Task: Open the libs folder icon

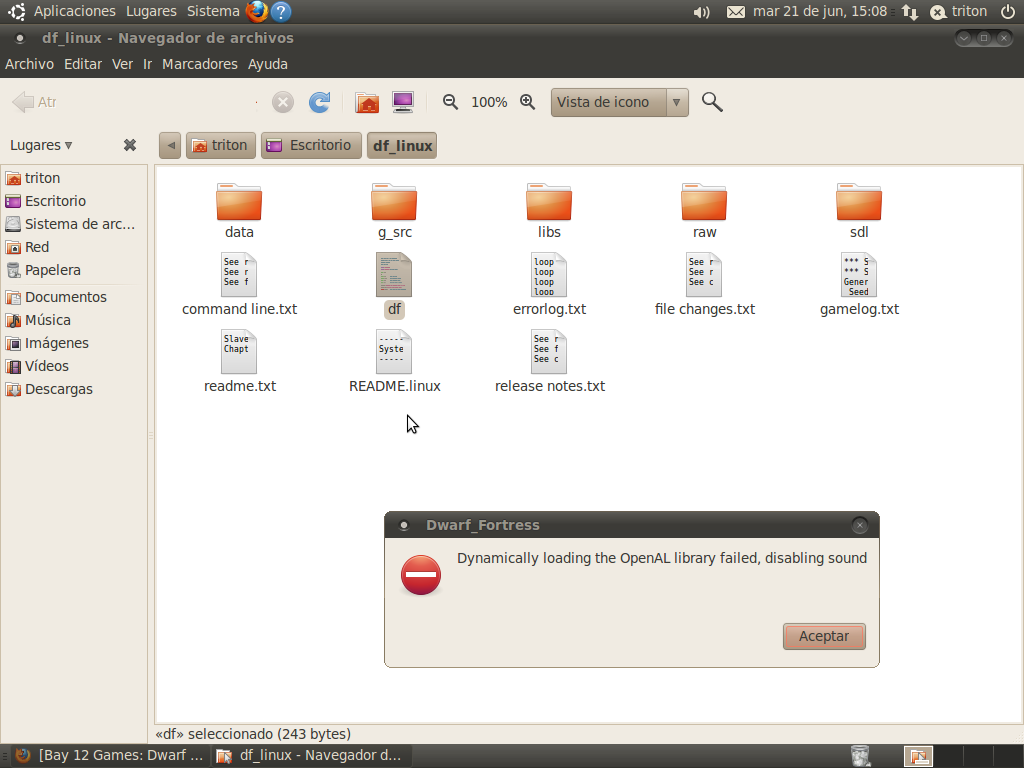Action: coord(549,202)
